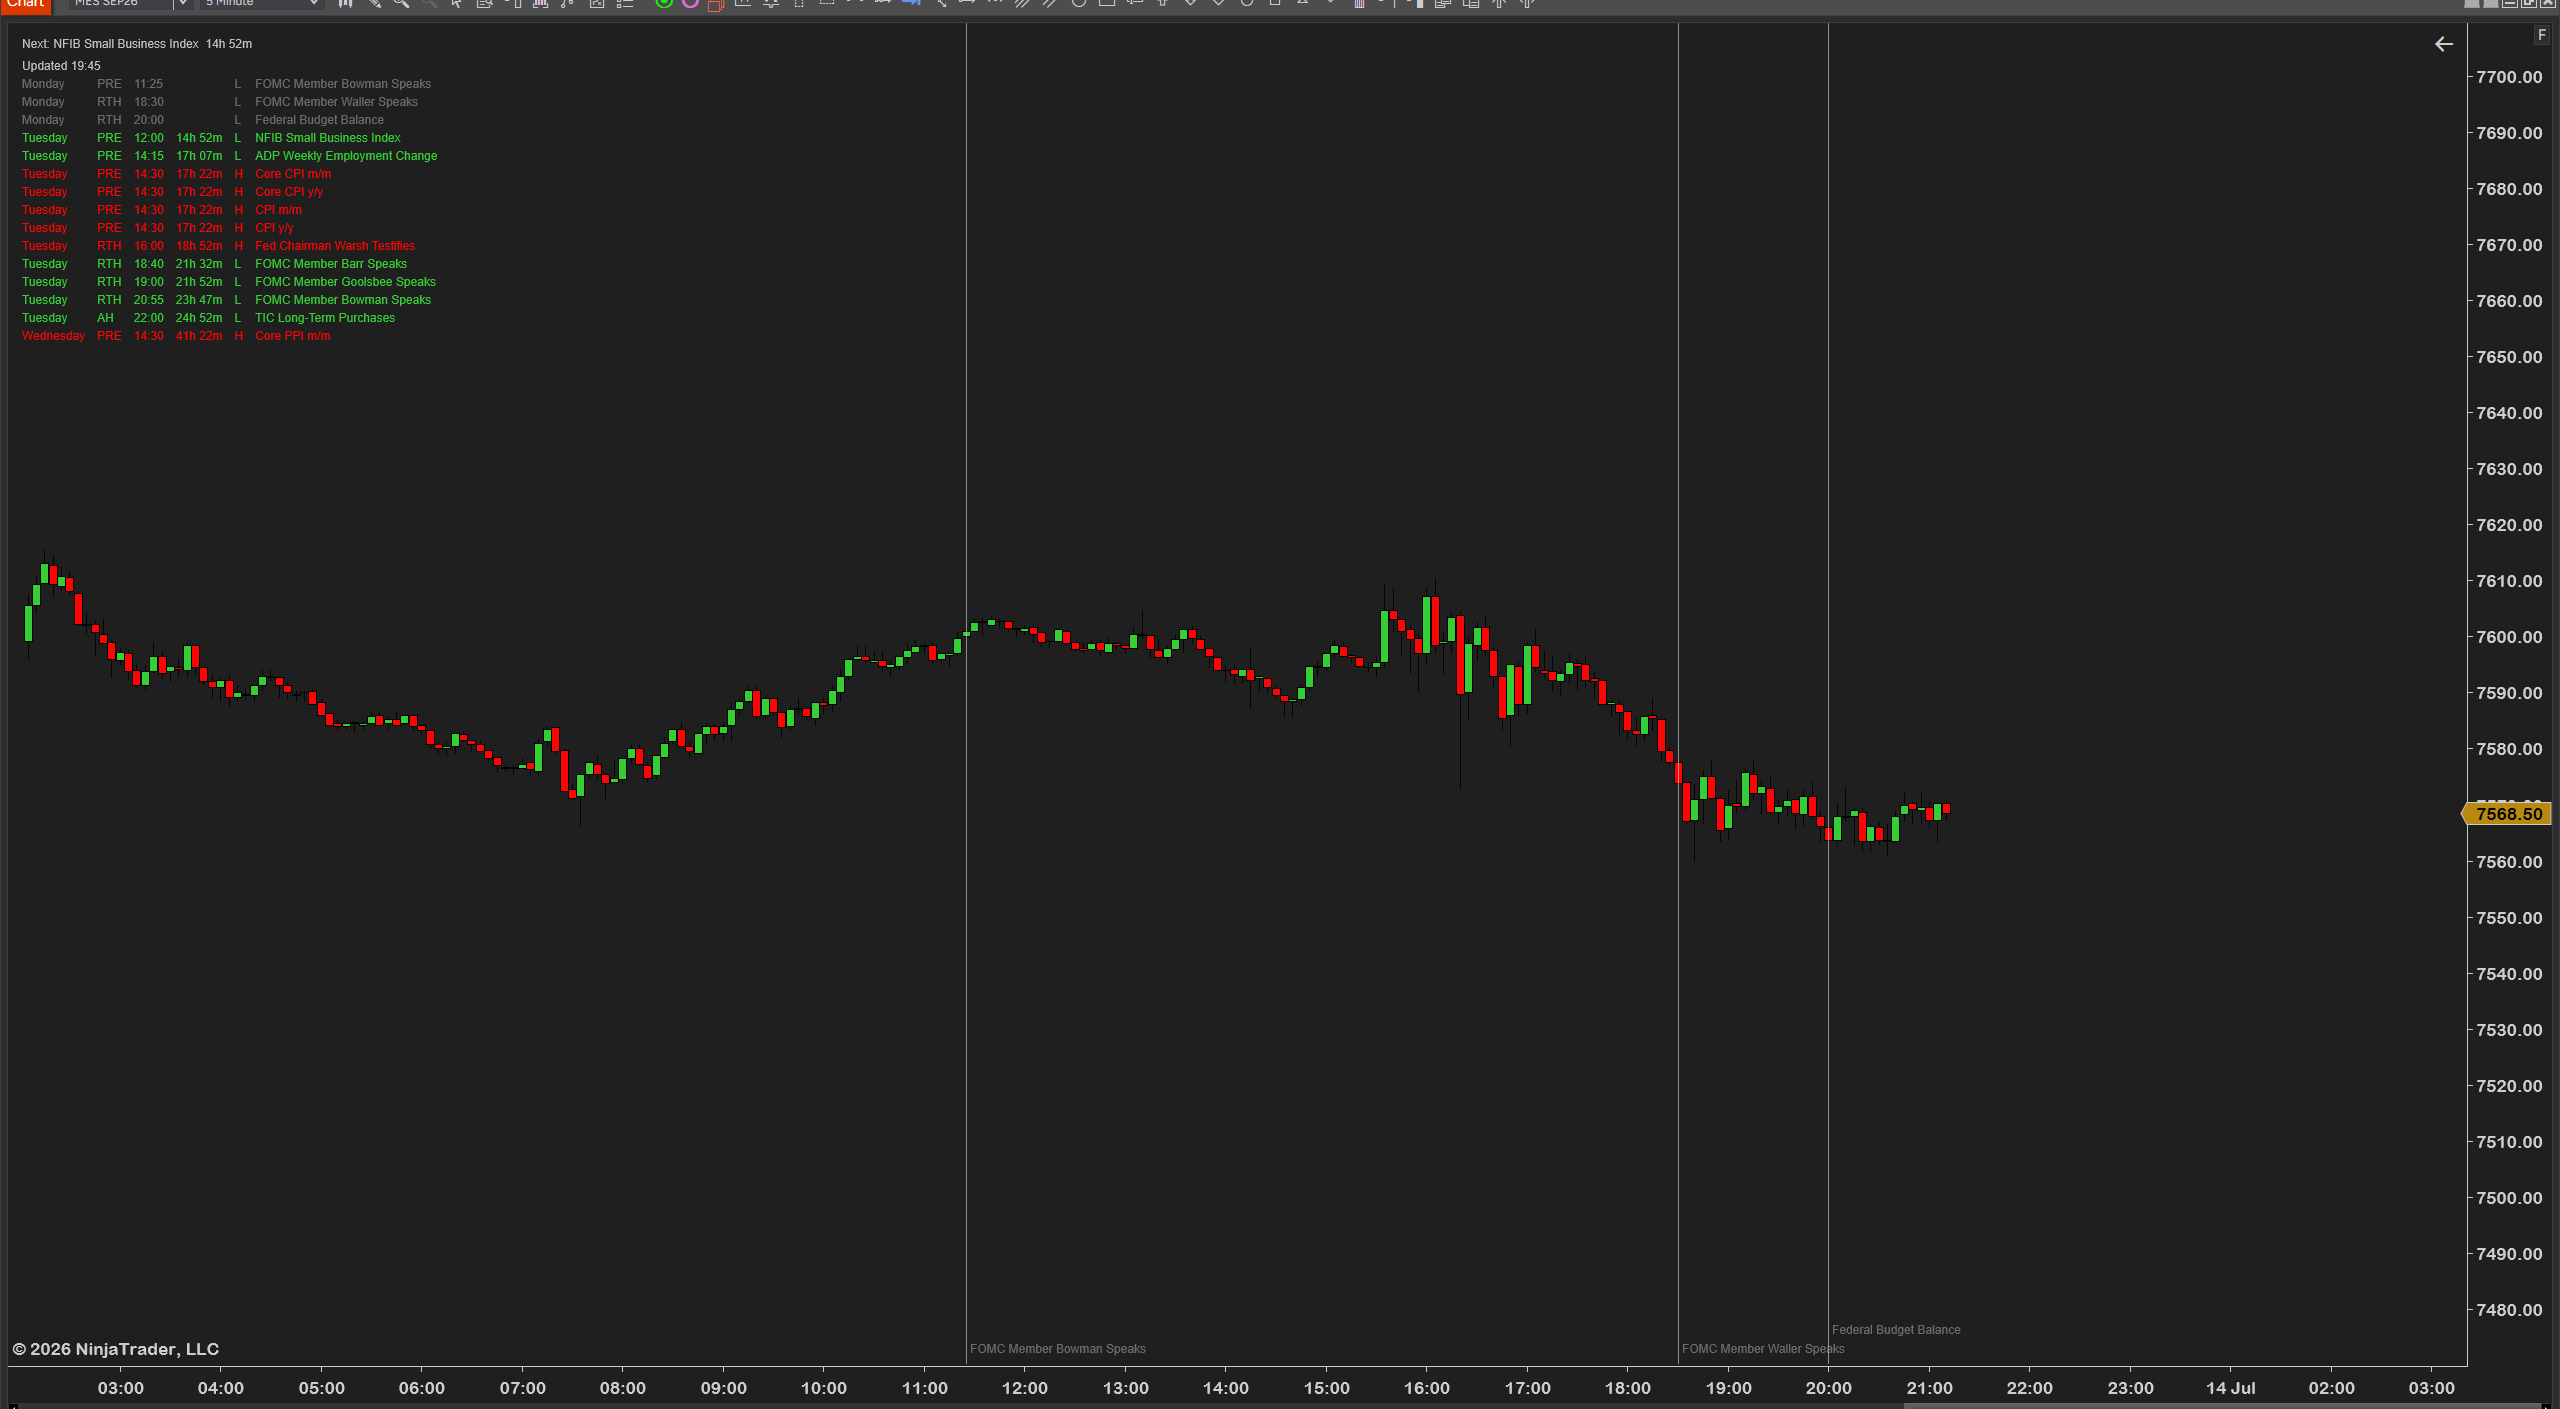Select Tuesday FOMC Member Bowman Speaks row

click(x=226, y=300)
